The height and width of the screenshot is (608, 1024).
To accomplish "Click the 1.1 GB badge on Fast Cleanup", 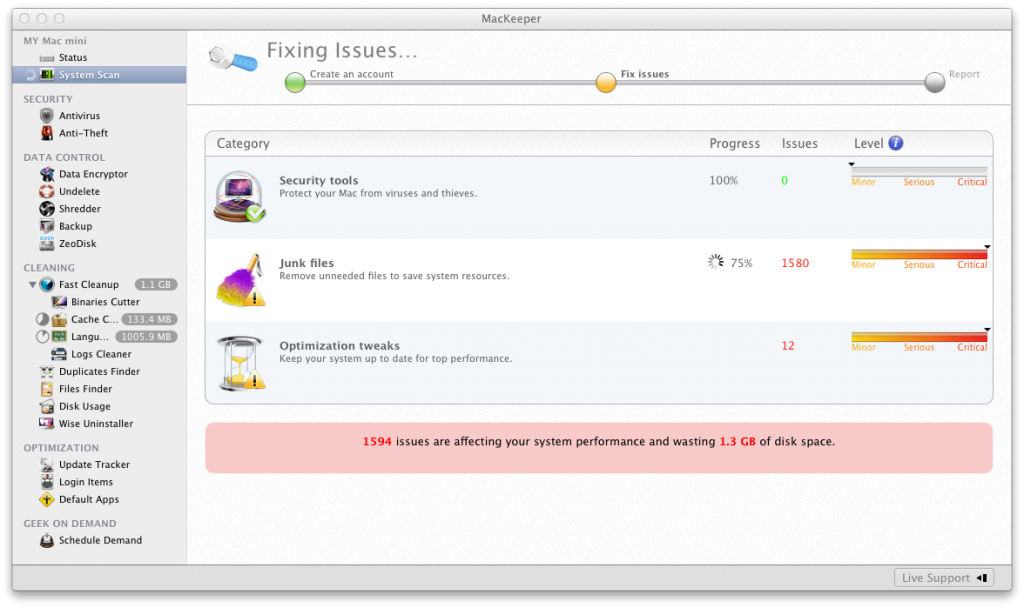I will pyautogui.click(x=156, y=285).
